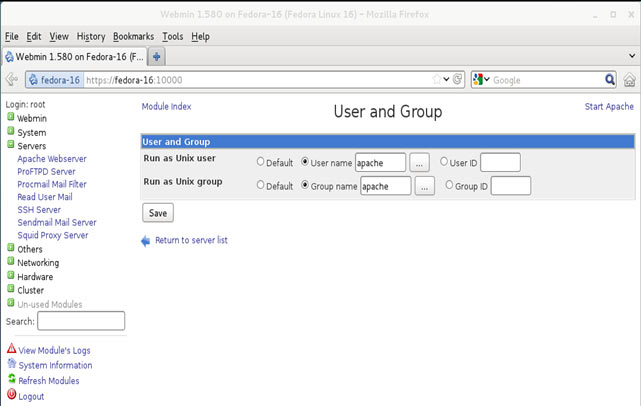The height and width of the screenshot is (406, 641).
Task: Click the Group name field containing apache
Action: (385, 186)
